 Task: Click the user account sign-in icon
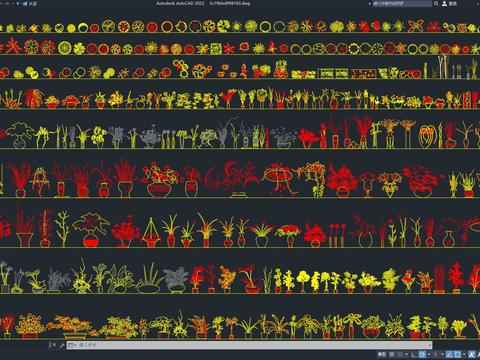pos(444,3)
